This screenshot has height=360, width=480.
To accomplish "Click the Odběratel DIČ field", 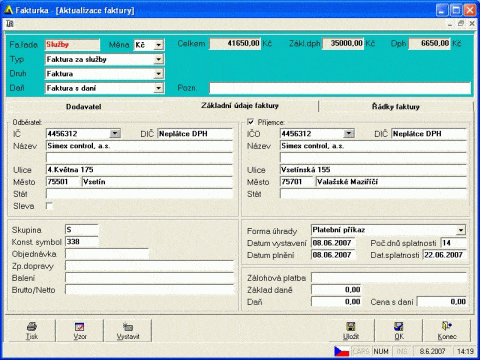I will click(x=195, y=134).
